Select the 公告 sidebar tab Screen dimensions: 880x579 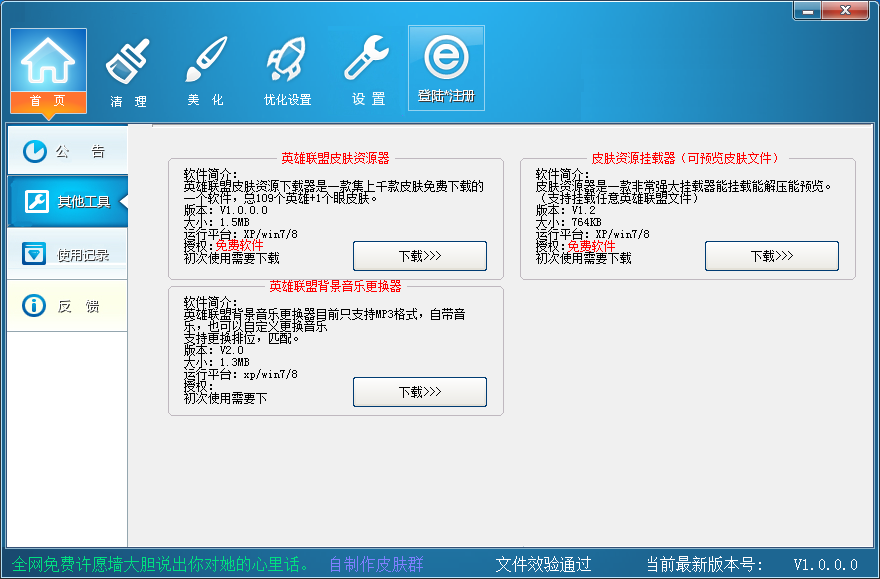coord(67,151)
